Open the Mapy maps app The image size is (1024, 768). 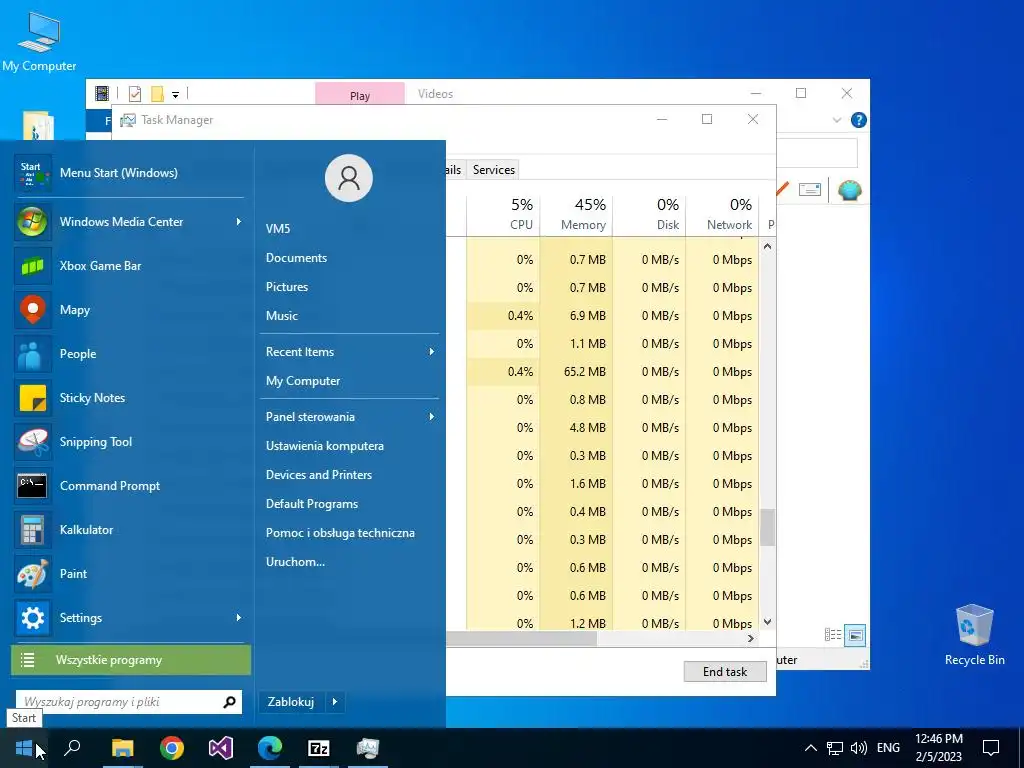pyautogui.click(x=129, y=310)
